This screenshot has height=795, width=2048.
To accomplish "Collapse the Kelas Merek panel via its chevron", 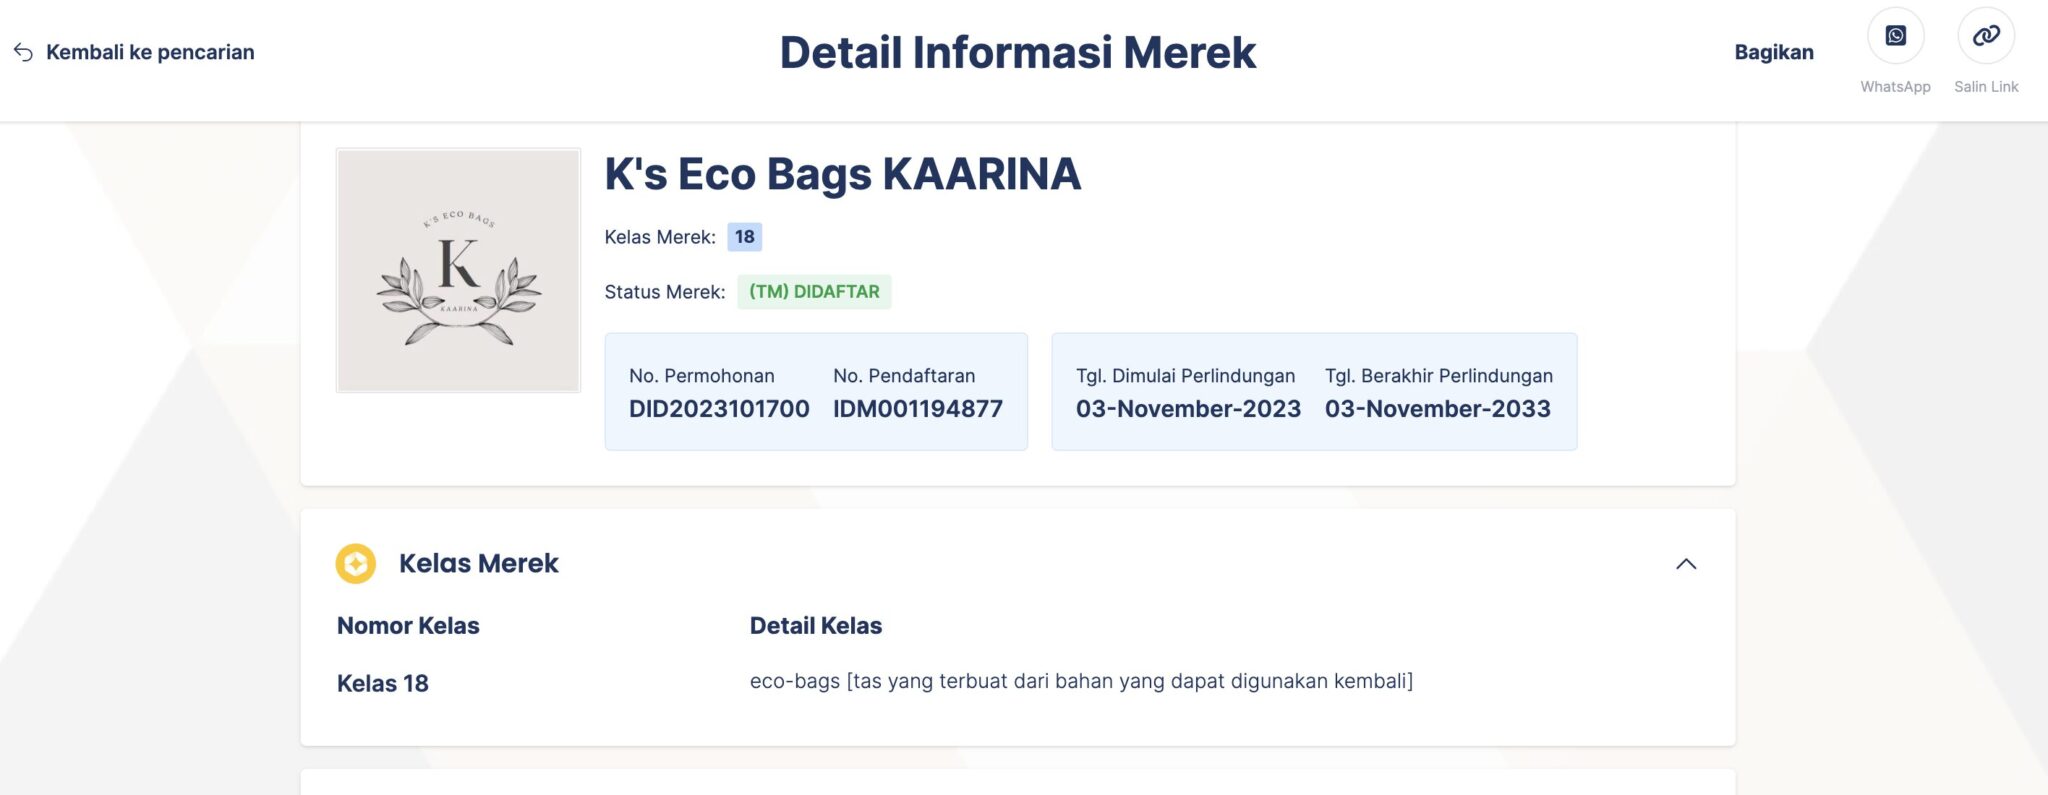I will [1687, 563].
